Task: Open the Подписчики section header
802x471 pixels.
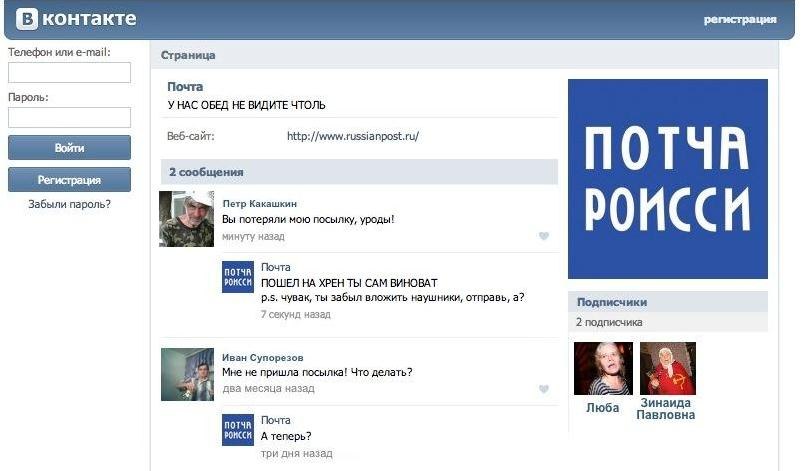Action: click(x=611, y=301)
